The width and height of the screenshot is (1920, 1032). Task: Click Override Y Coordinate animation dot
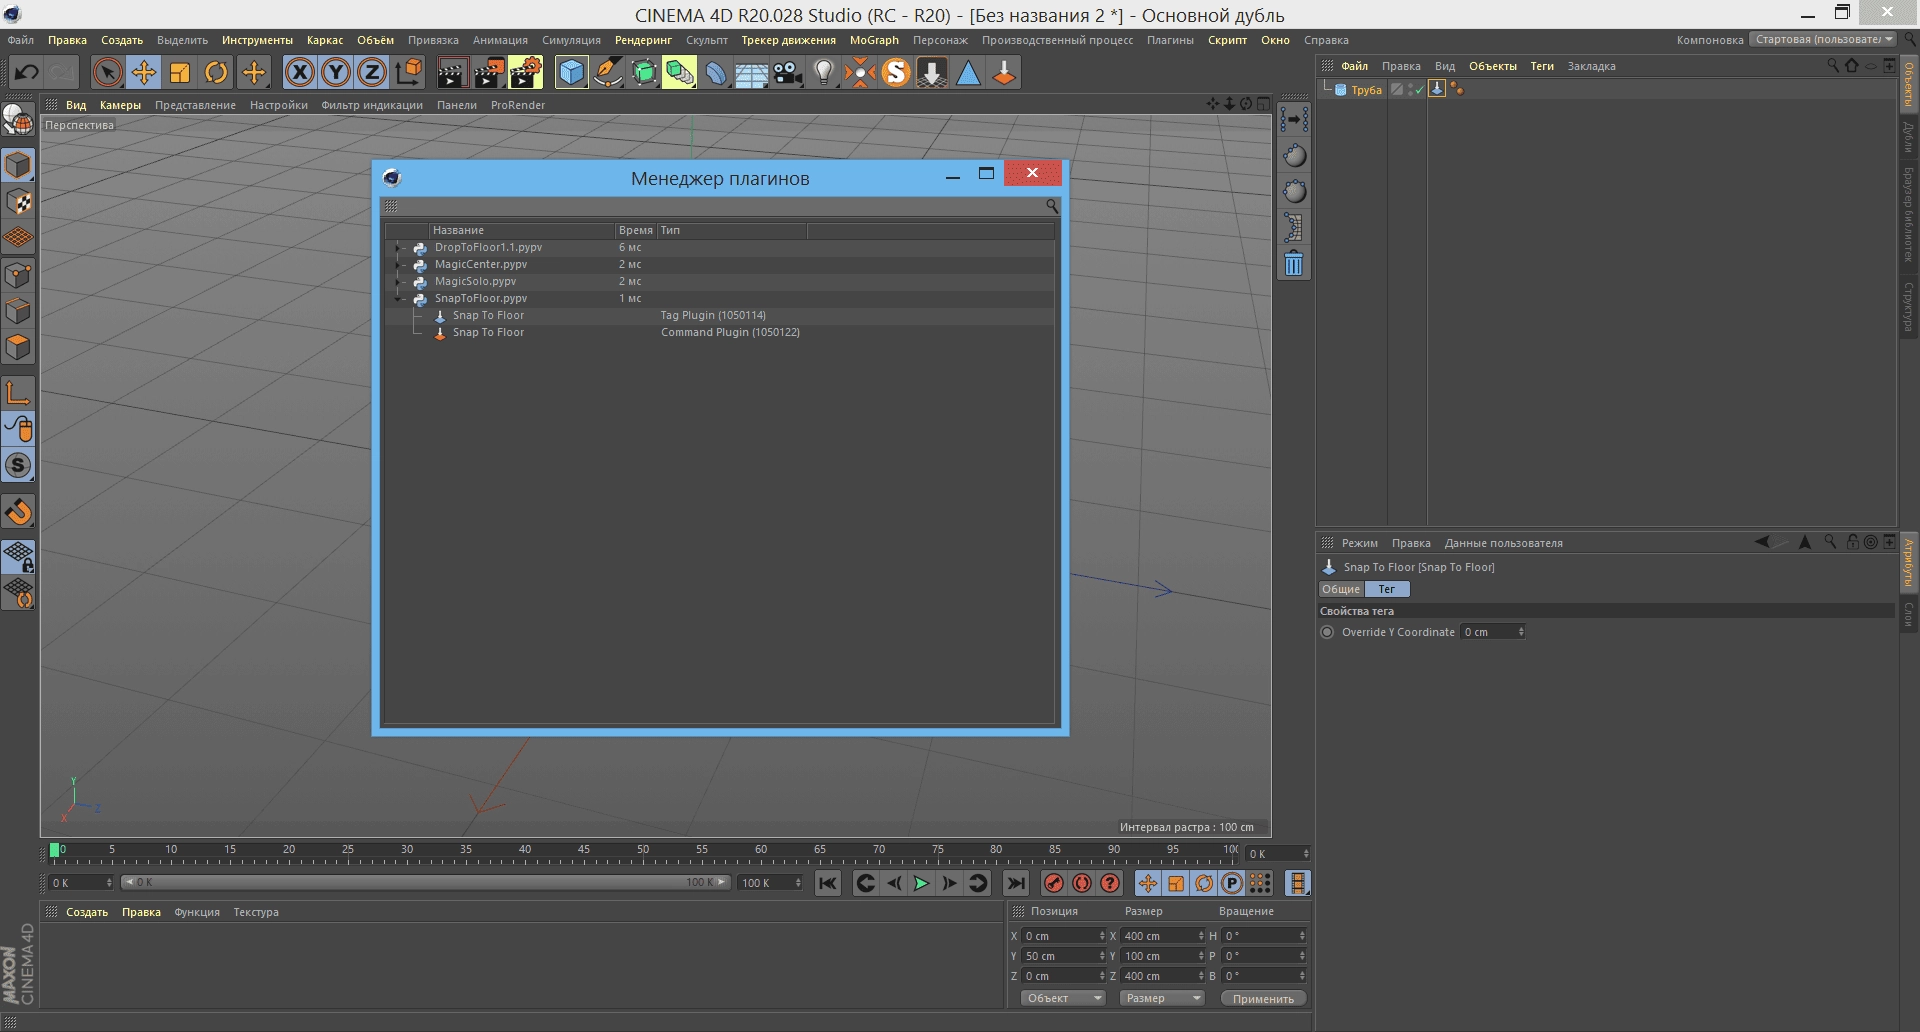tap(1327, 632)
